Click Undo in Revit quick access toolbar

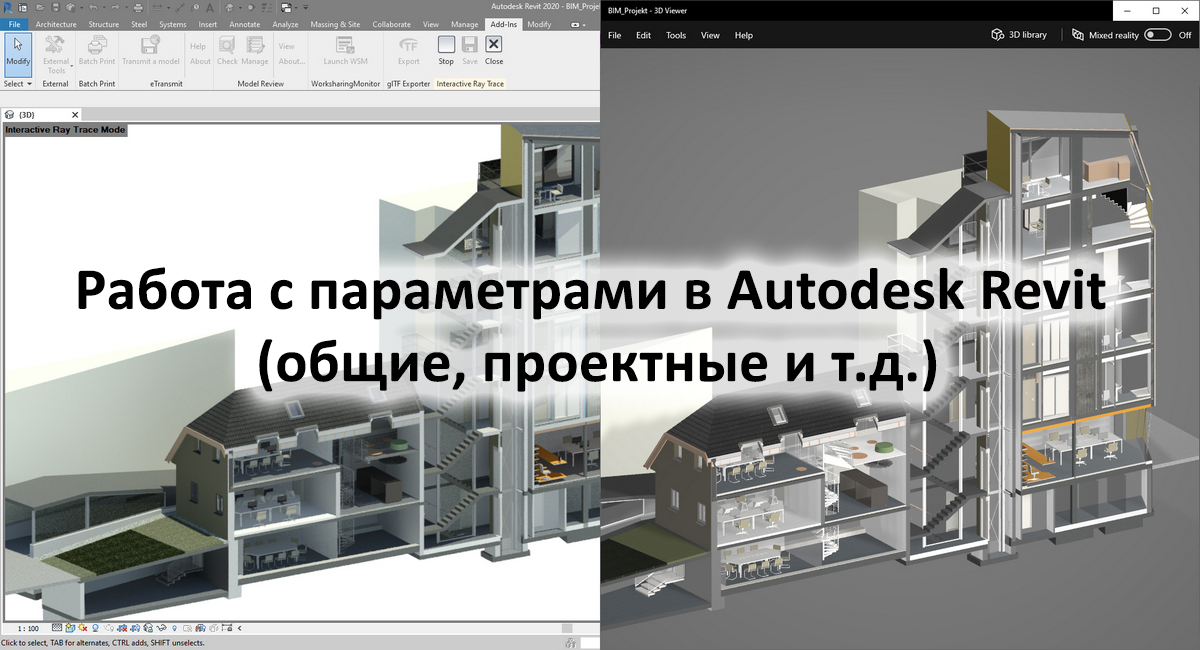[93, 7]
